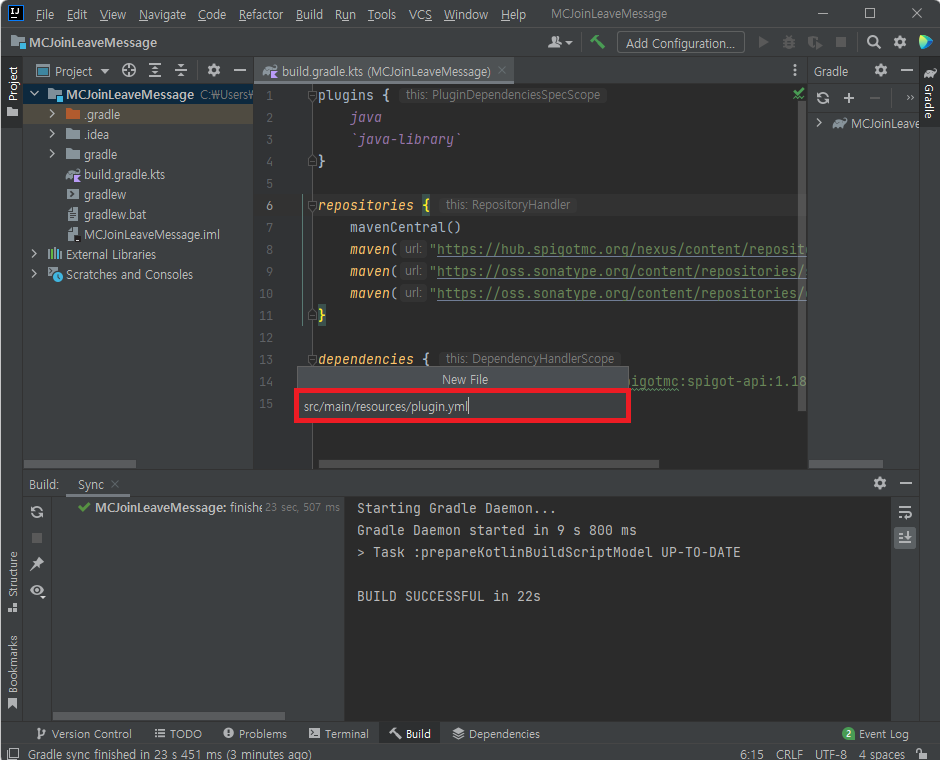
Task: Open the Problems tool window
Action: tap(255, 734)
